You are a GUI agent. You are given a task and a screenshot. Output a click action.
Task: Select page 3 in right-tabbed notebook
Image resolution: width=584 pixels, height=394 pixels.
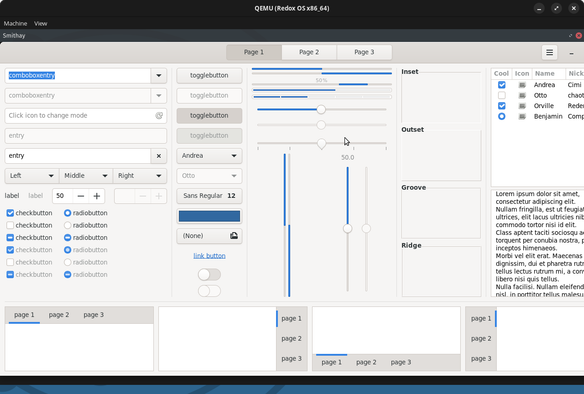[x=292, y=359]
